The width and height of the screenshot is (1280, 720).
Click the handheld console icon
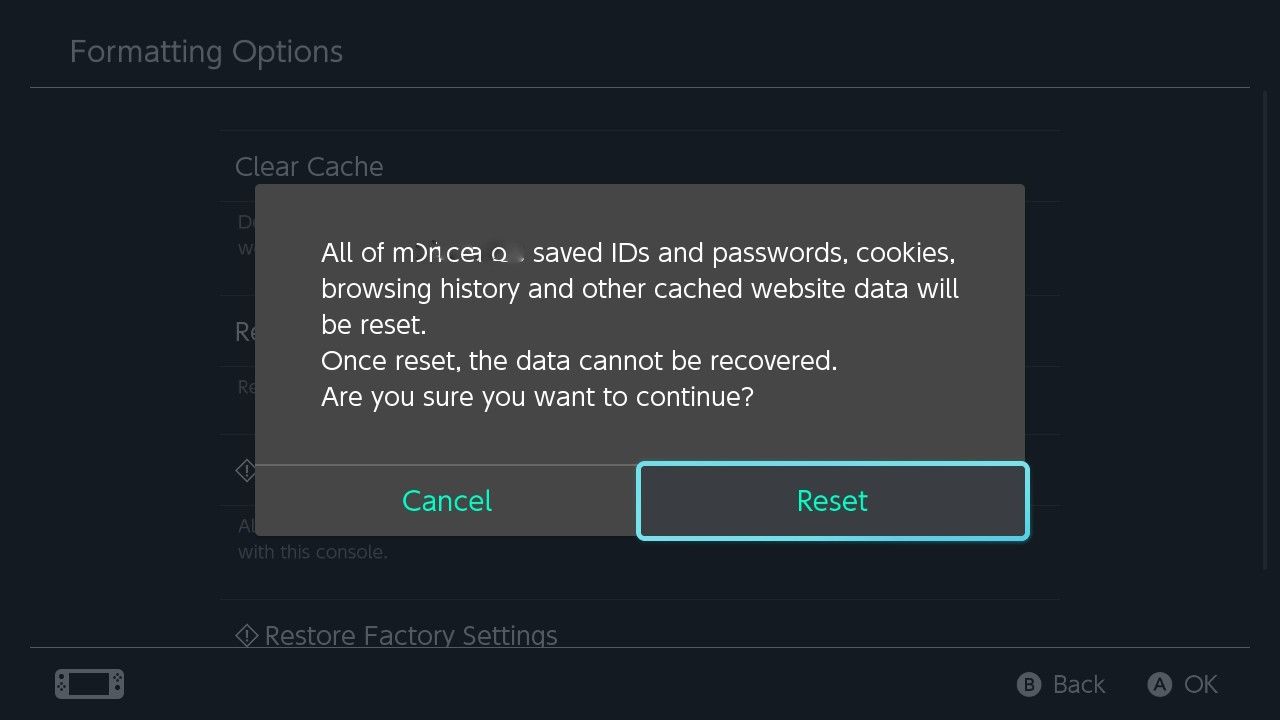[x=89, y=685]
